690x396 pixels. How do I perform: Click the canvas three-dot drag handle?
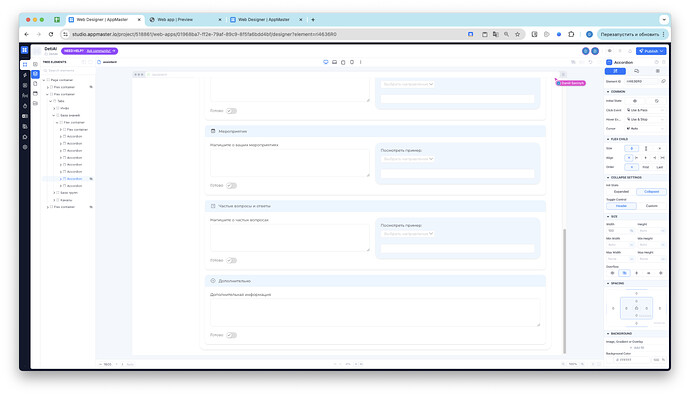click(139, 74)
